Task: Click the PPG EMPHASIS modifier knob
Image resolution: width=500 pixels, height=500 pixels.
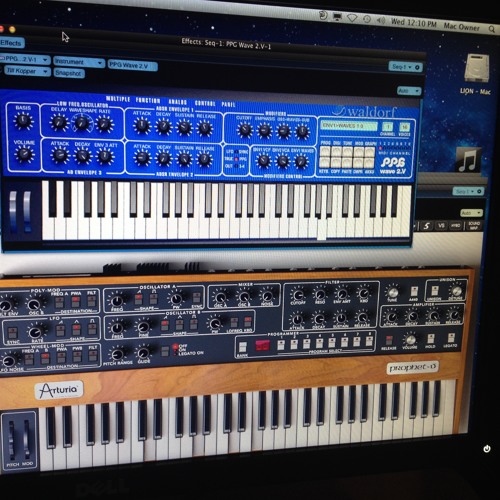Action: click(x=264, y=131)
